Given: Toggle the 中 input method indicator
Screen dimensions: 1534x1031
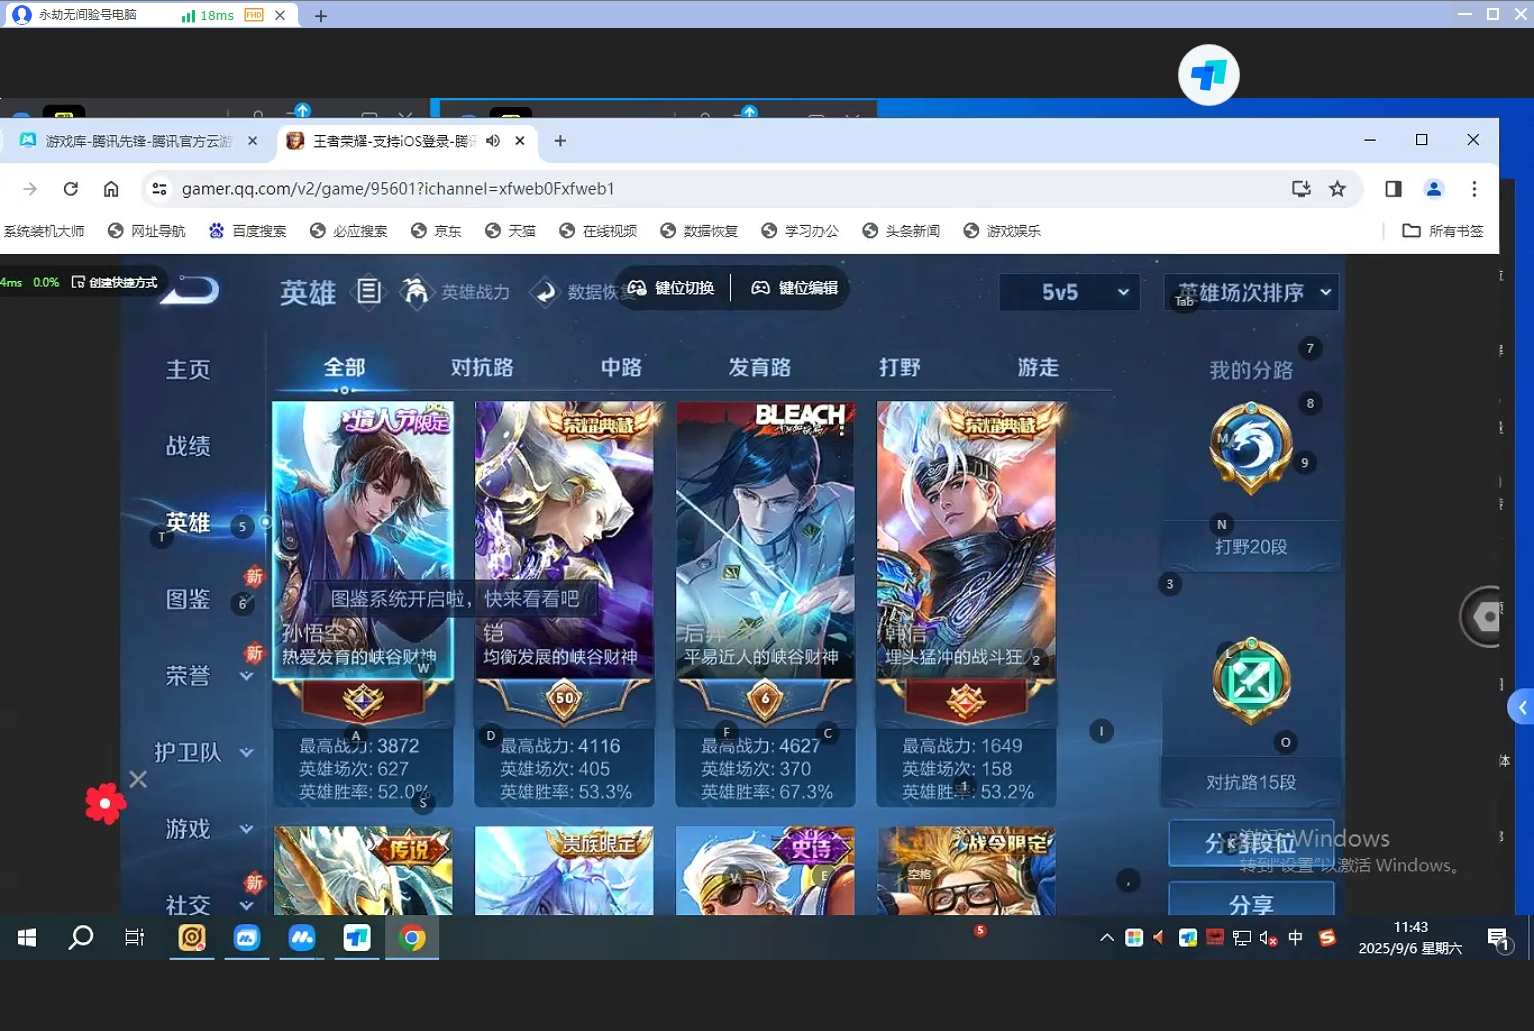Looking at the screenshot, I should 1295,938.
